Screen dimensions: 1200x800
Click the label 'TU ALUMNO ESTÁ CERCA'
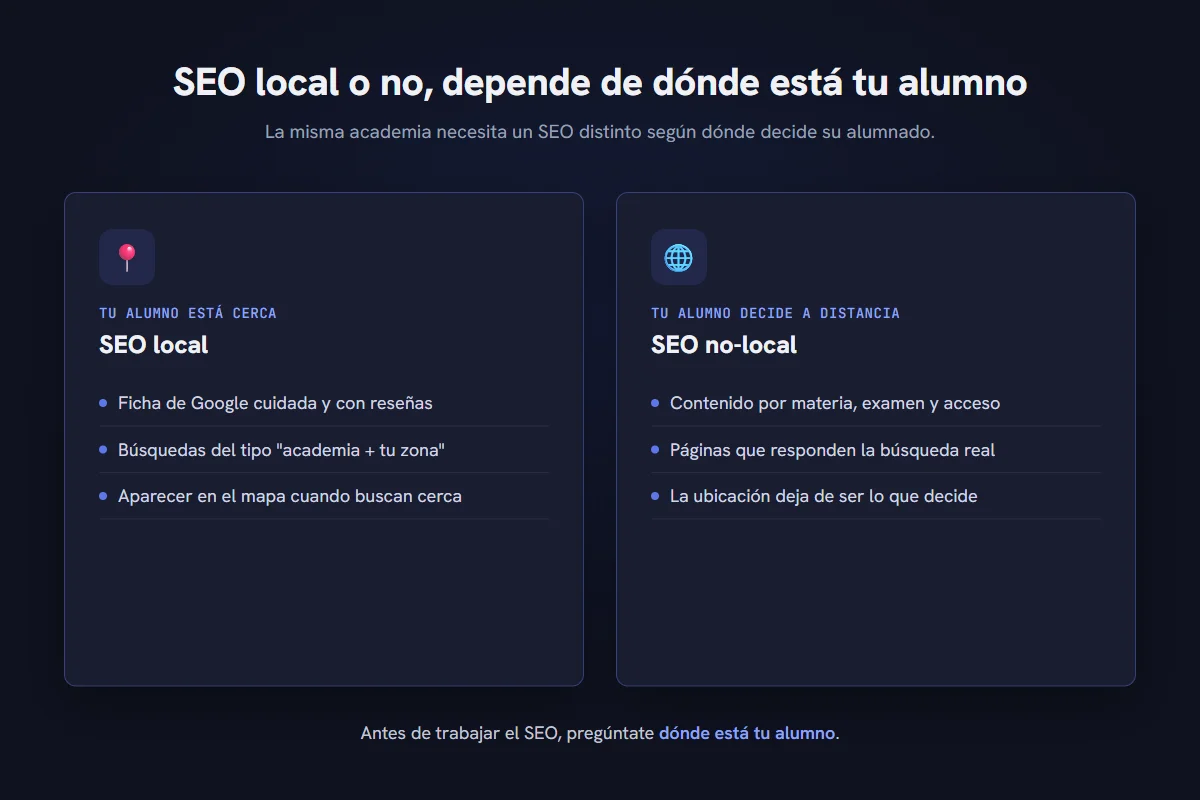(x=188, y=313)
